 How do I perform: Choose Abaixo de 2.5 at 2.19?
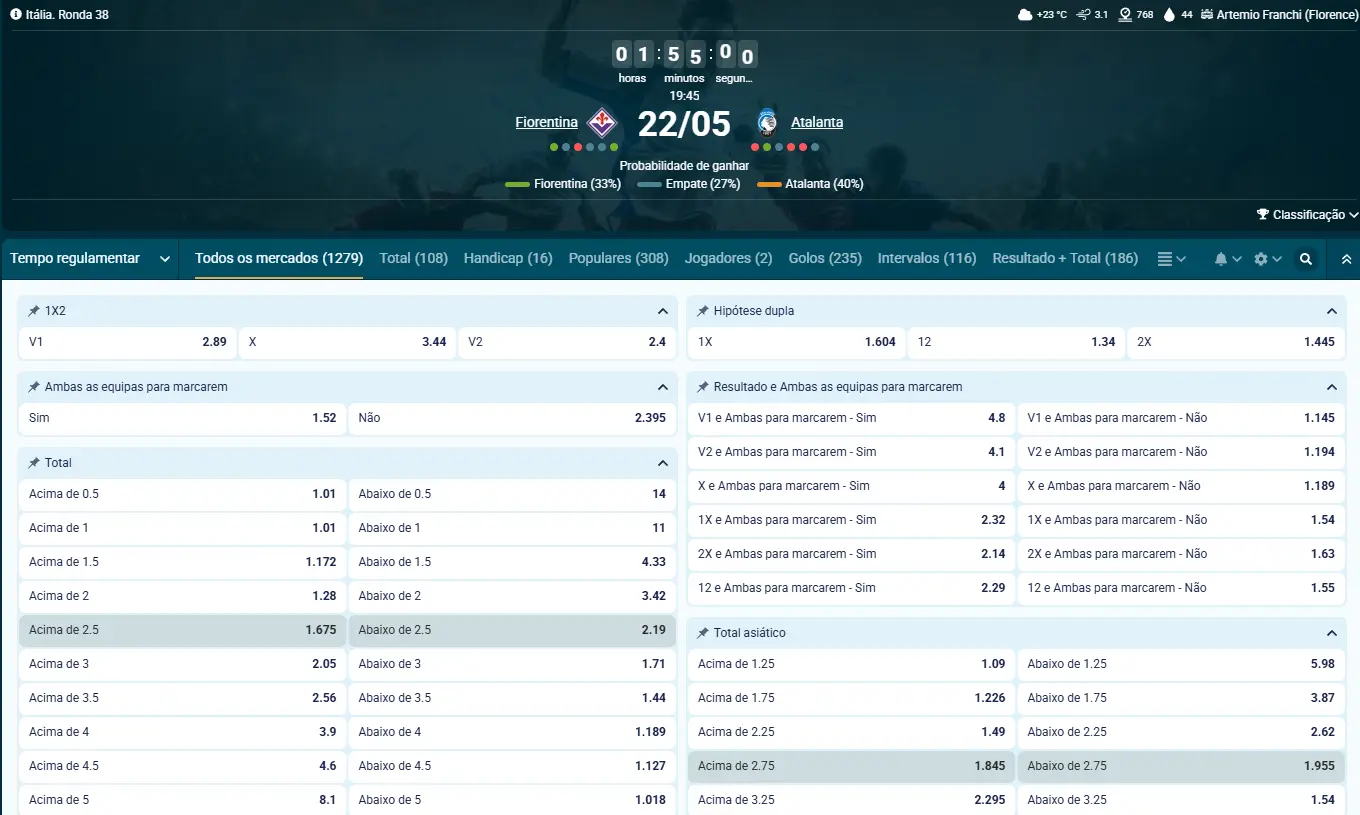tap(512, 630)
